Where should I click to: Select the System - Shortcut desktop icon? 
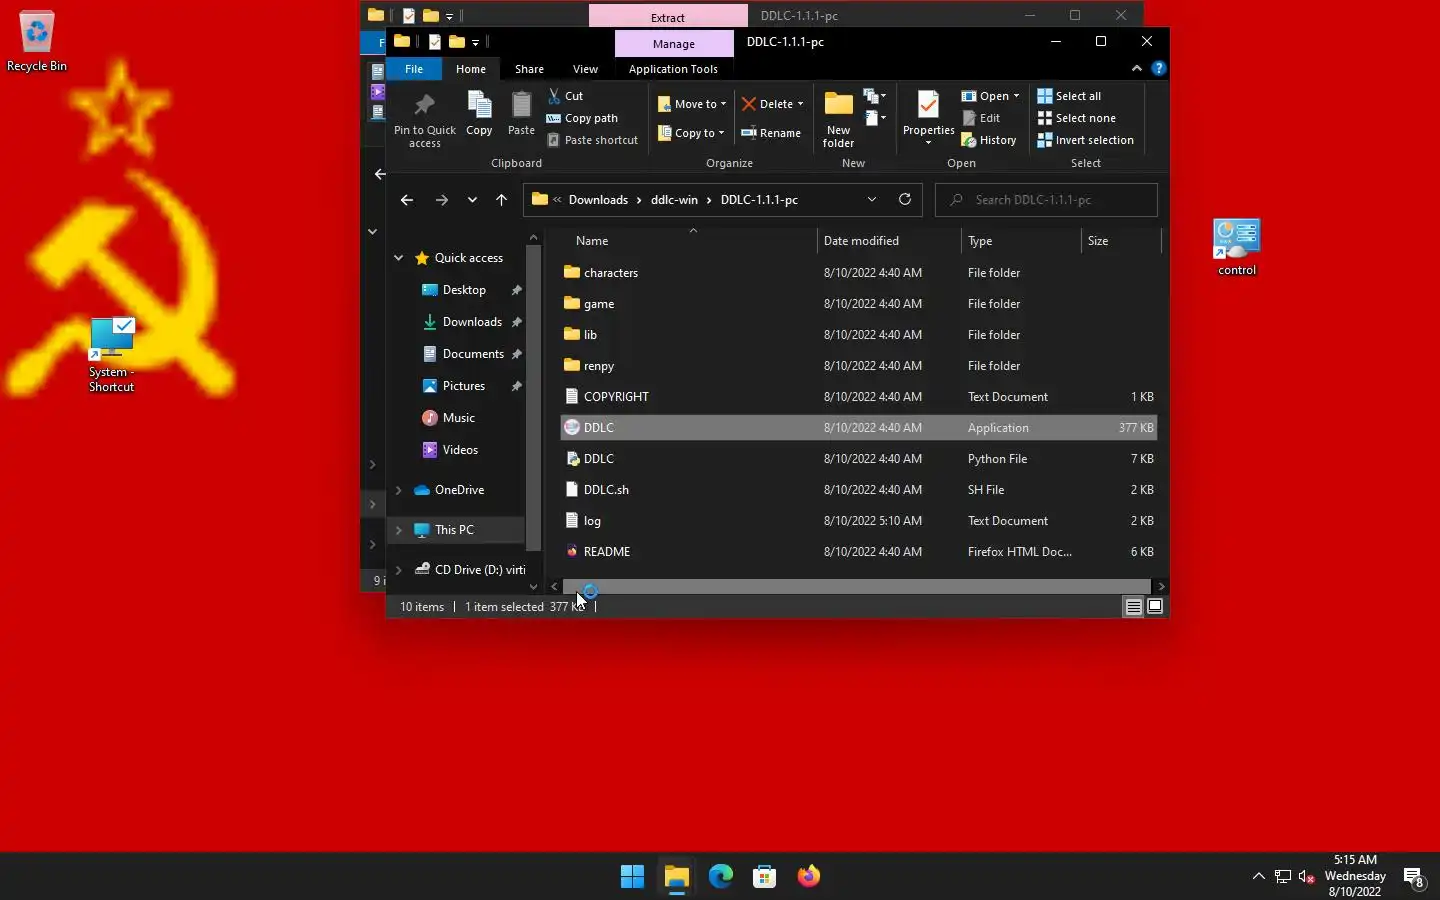pyautogui.click(x=111, y=355)
